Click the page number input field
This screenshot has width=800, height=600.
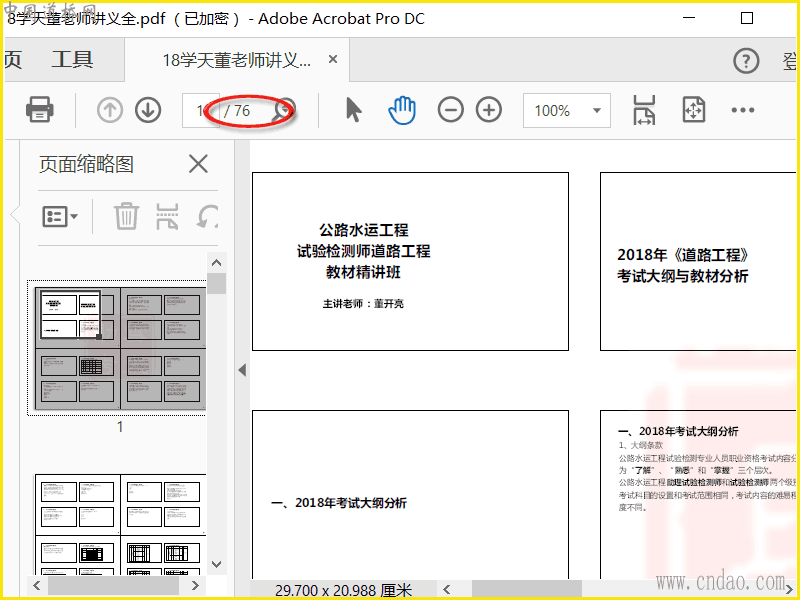[x=200, y=110]
